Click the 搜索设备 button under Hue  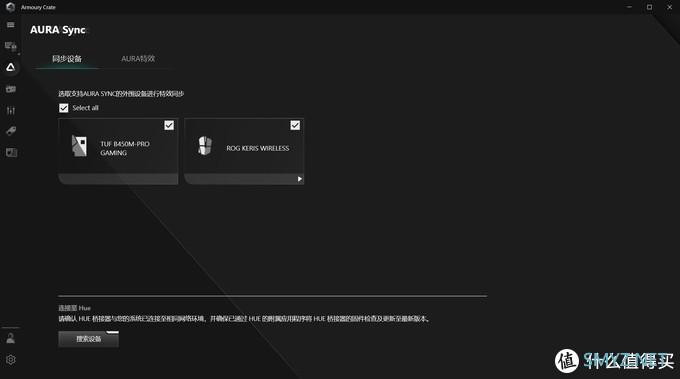pyautogui.click(x=88, y=339)
